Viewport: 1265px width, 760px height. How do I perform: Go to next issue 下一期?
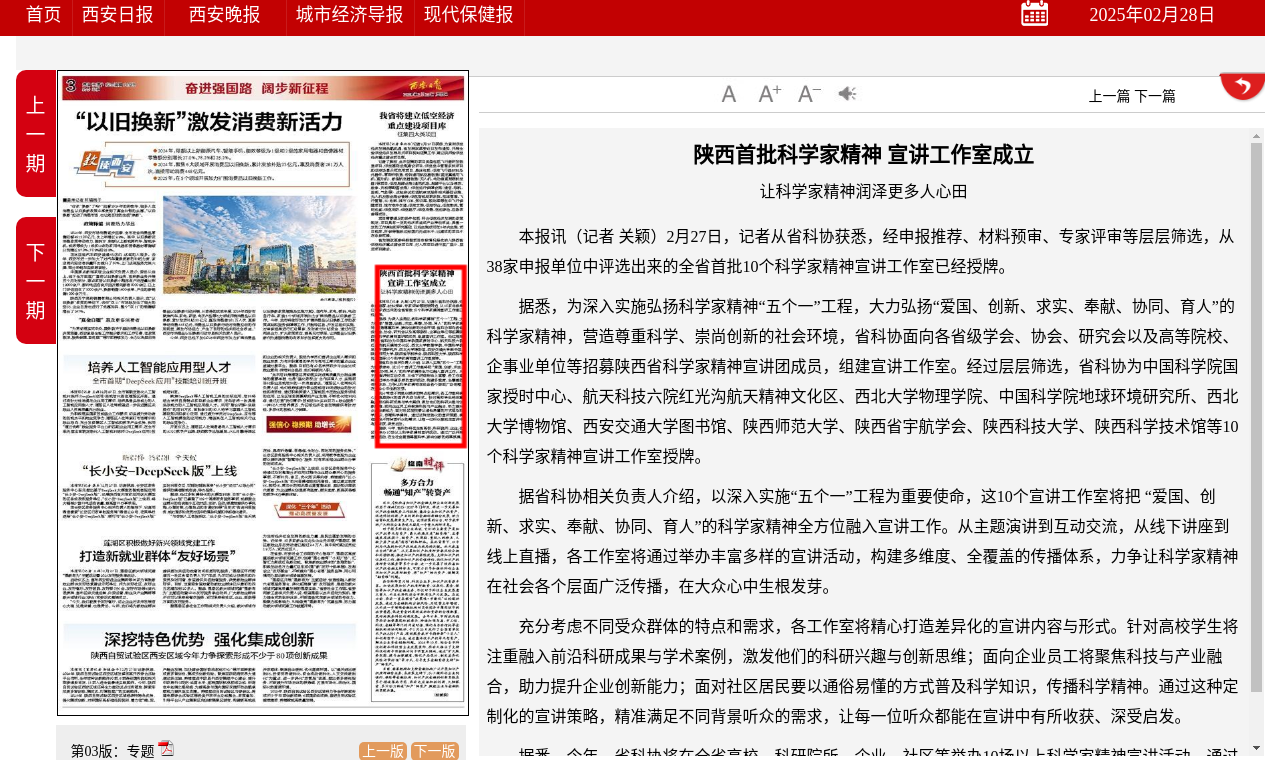[x=36, y=281]
